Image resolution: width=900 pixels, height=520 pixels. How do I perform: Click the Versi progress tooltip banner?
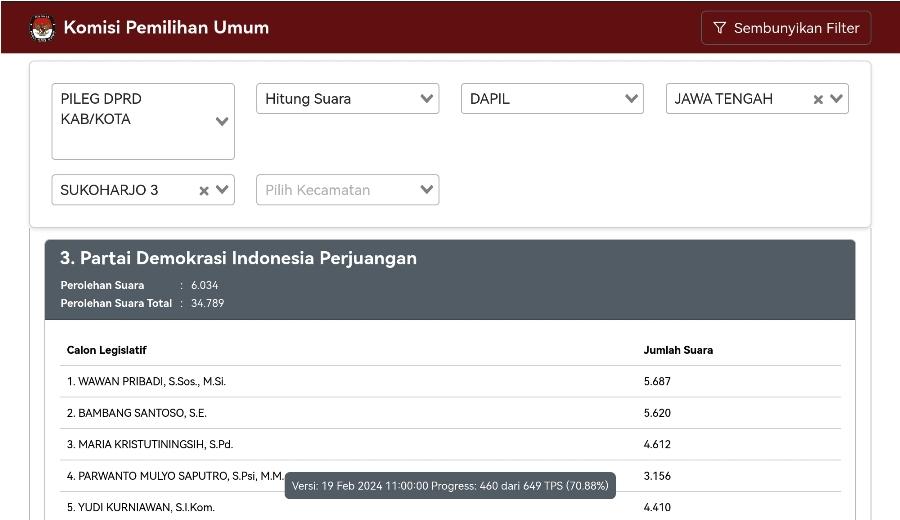tap(450, 486)
